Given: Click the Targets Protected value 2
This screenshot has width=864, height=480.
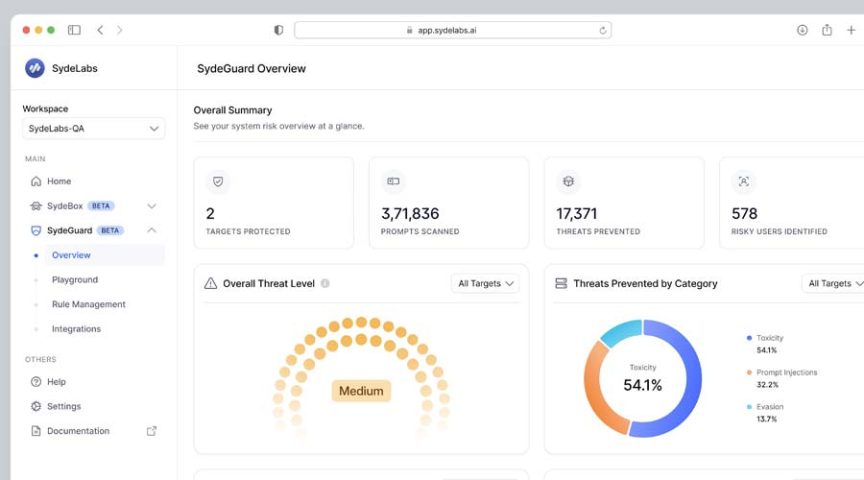Looking at the screenshot, I should [x=210, y=213].
